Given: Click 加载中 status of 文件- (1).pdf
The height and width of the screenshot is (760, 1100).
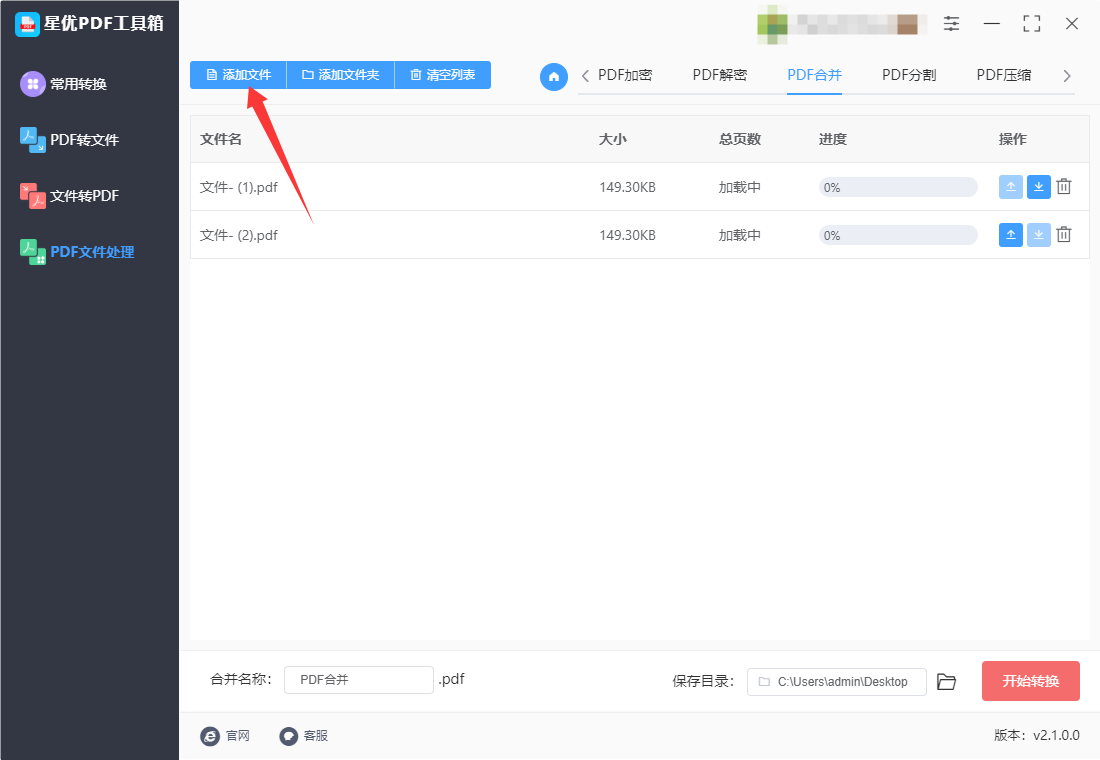Looking at the screenshot, I should pyautogui.click(x=739, y=187).
